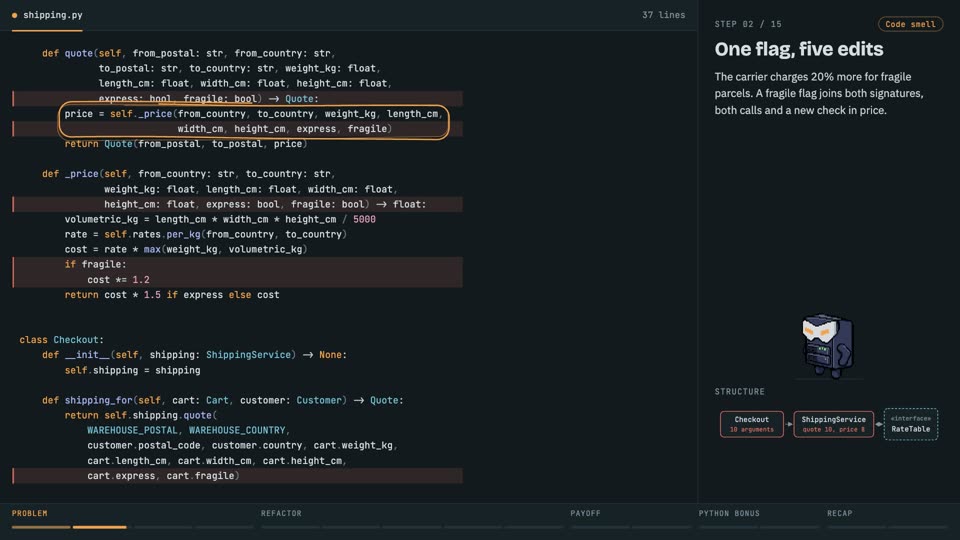This screenshot has width=960, height=540.
Task: Click the 'WAREHOUSE_POSTAL, WAREHOUSE_COUNTRY,' line
Action: point(189,430)
